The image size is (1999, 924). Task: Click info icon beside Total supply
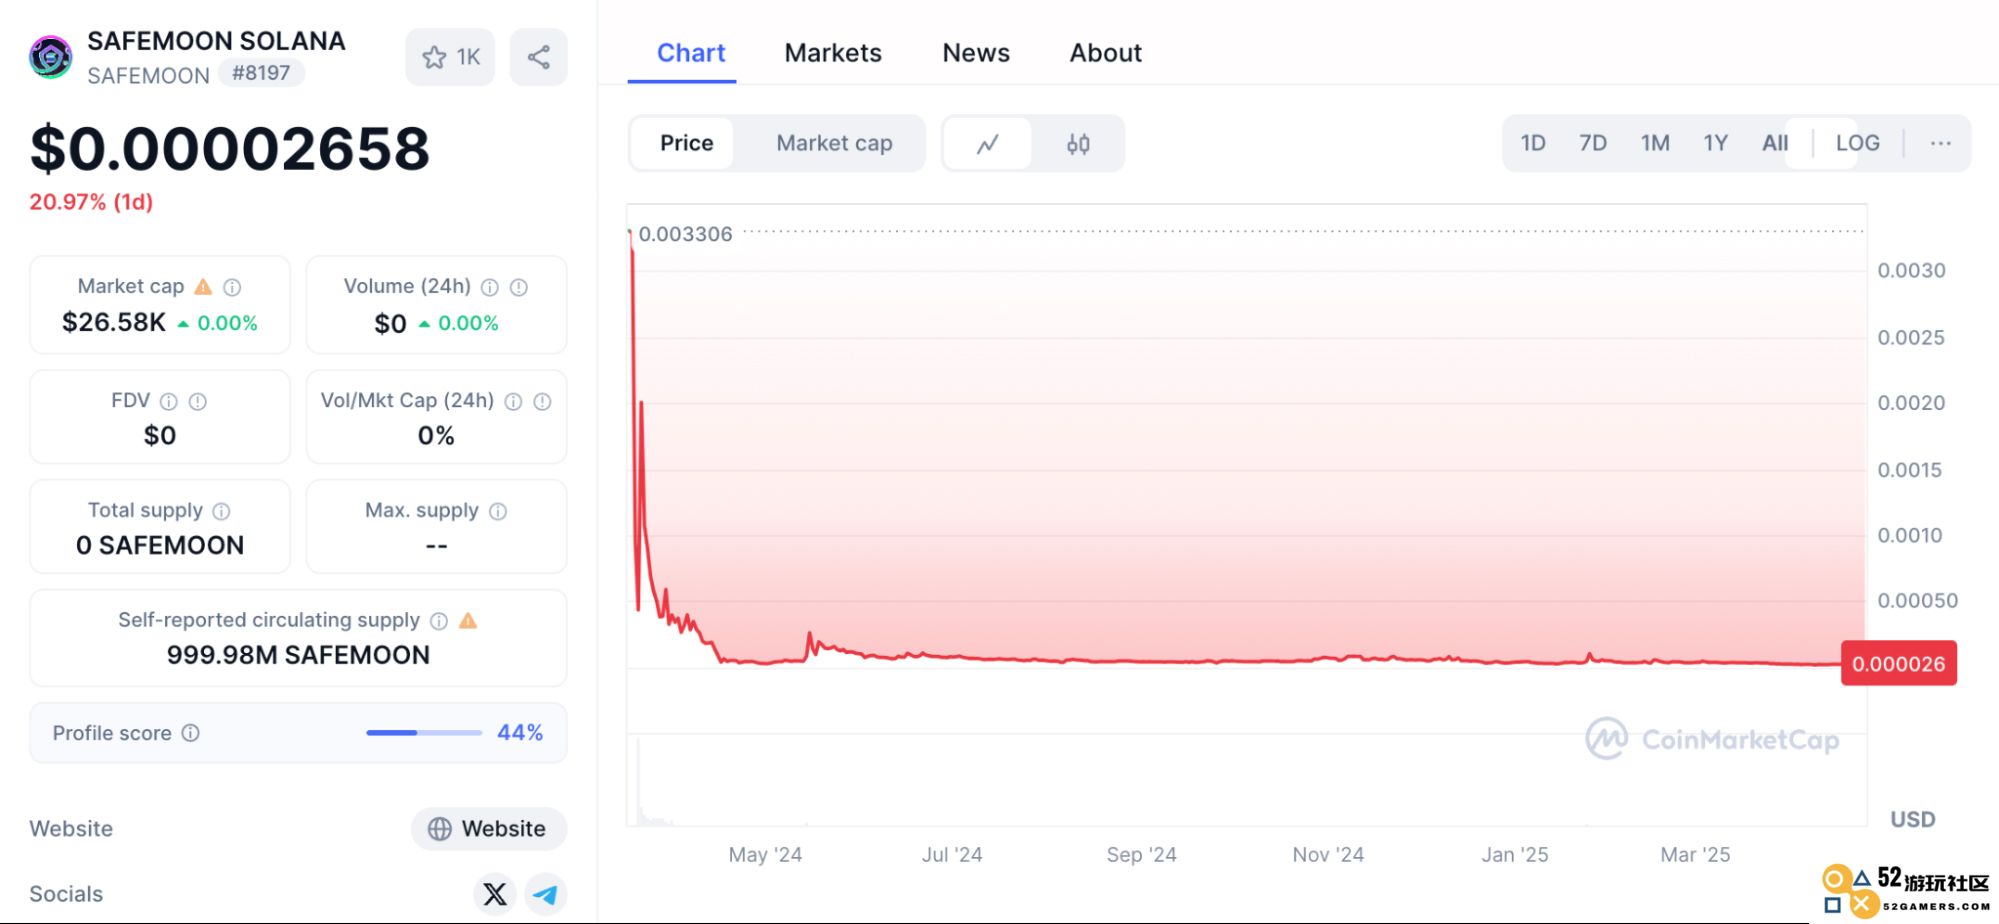(222, 511)
